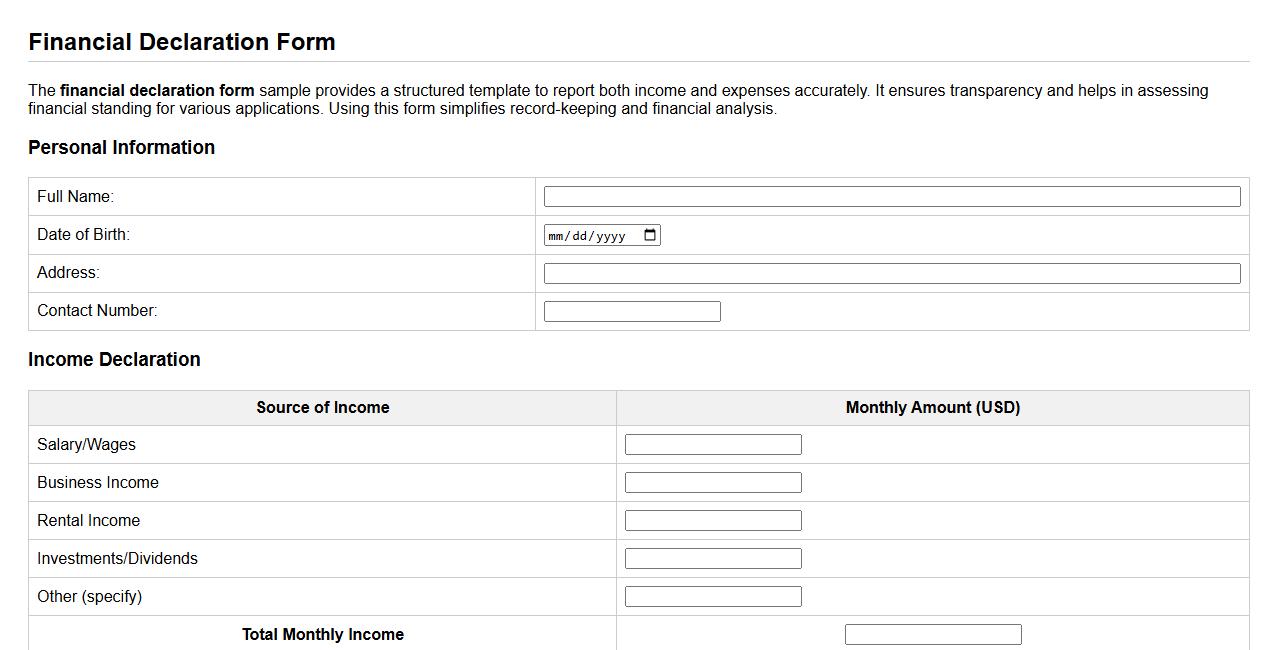Open the date picker calendar icon
Screen dimensions: 1278x650
[648, 234]
